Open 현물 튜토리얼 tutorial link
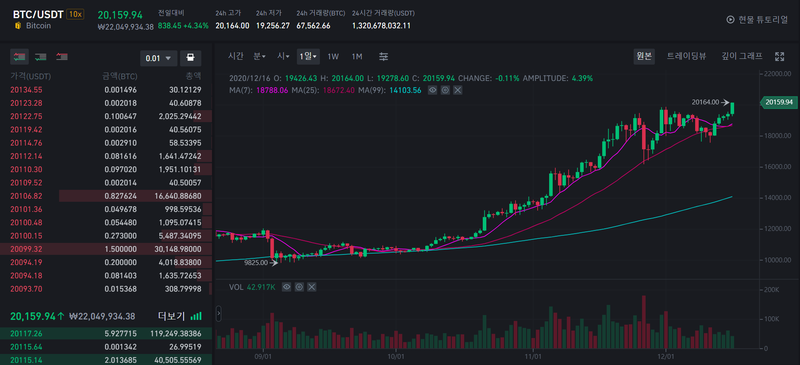The image size is (800, 365). [x=763, y=19]
